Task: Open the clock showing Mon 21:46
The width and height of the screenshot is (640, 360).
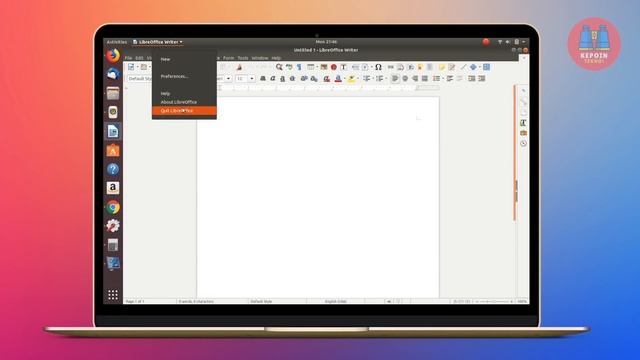Action: pos(326,42)
